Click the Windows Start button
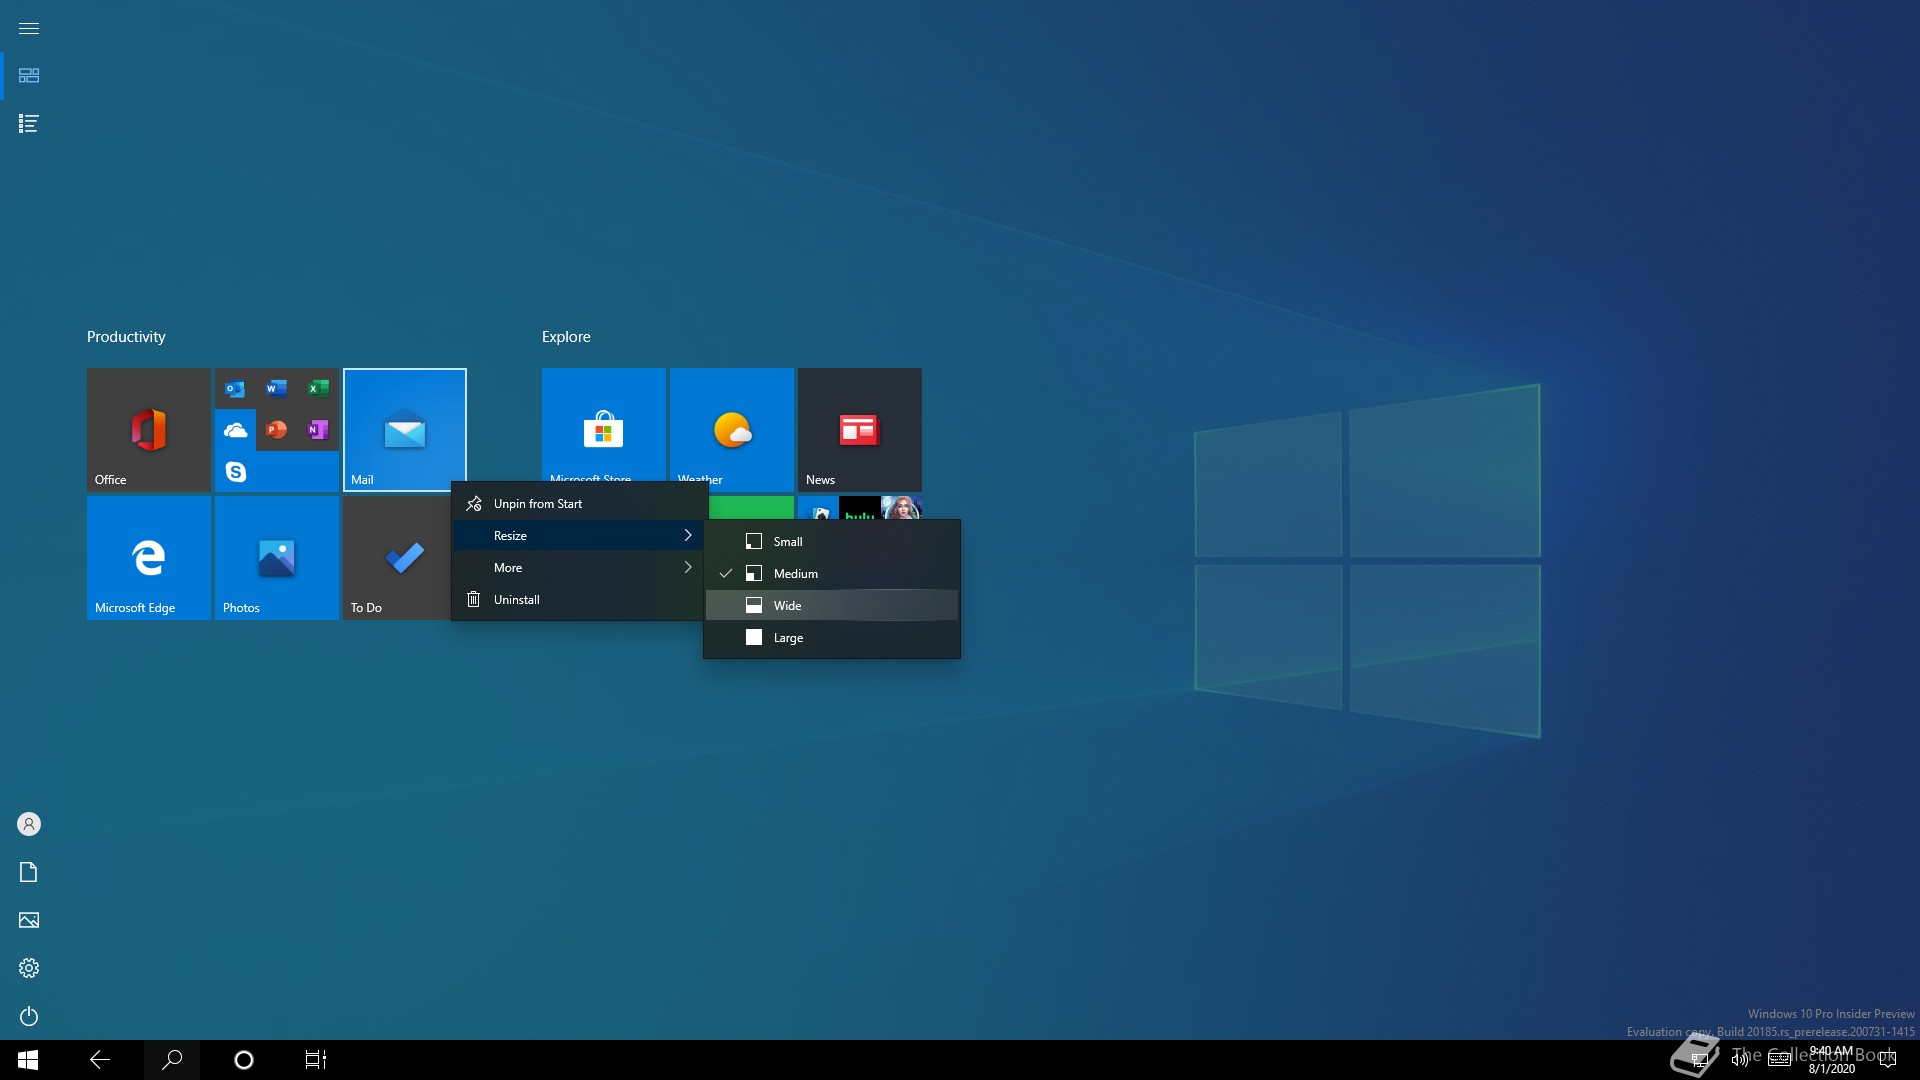Screen dimensions: 1920x1080 28,1060
